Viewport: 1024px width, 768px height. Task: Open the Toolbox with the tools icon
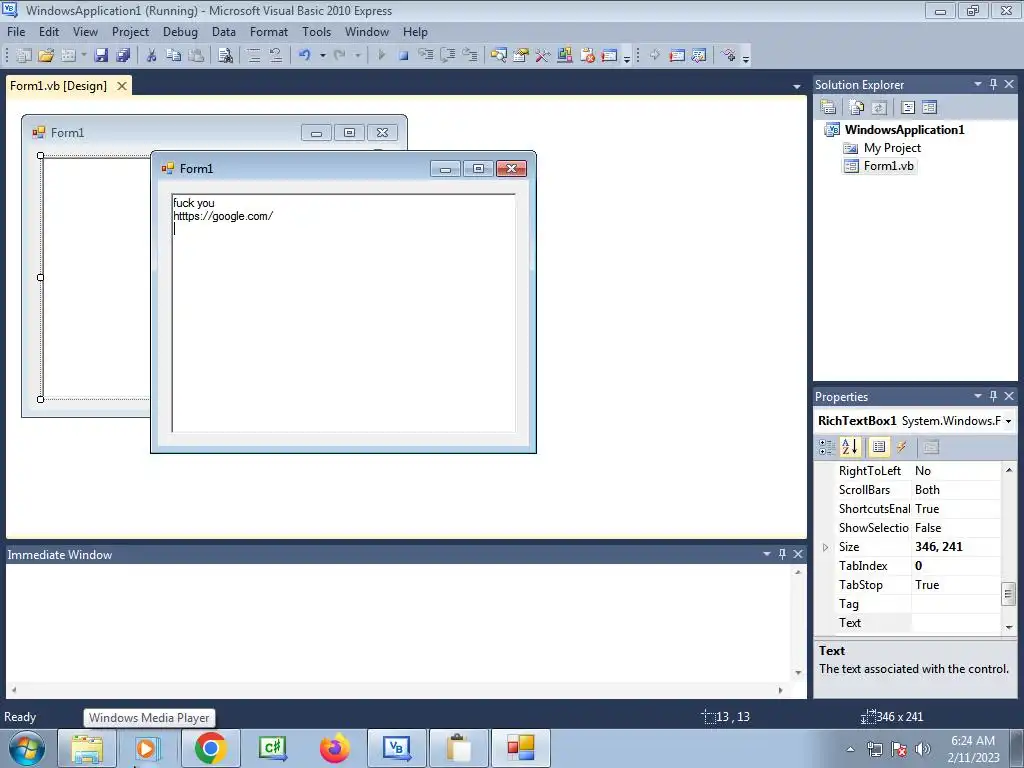[x=542, y=56]
